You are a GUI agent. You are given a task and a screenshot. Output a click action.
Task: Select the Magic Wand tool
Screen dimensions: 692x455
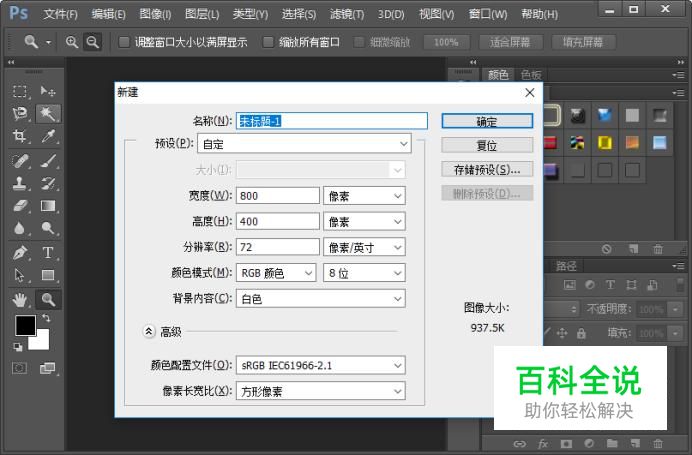click(48, 114)
